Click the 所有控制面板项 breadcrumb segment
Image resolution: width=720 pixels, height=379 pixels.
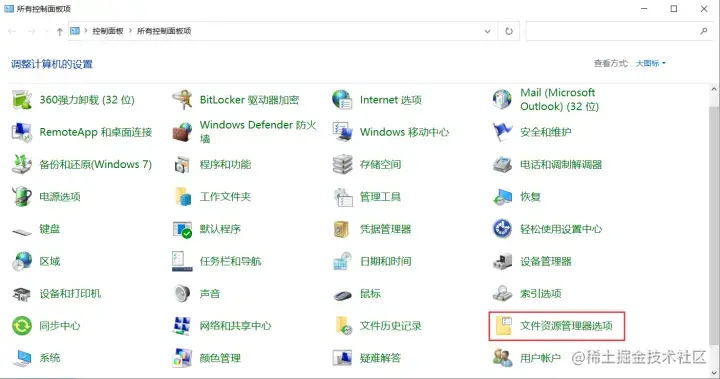[x=164, y=31]
